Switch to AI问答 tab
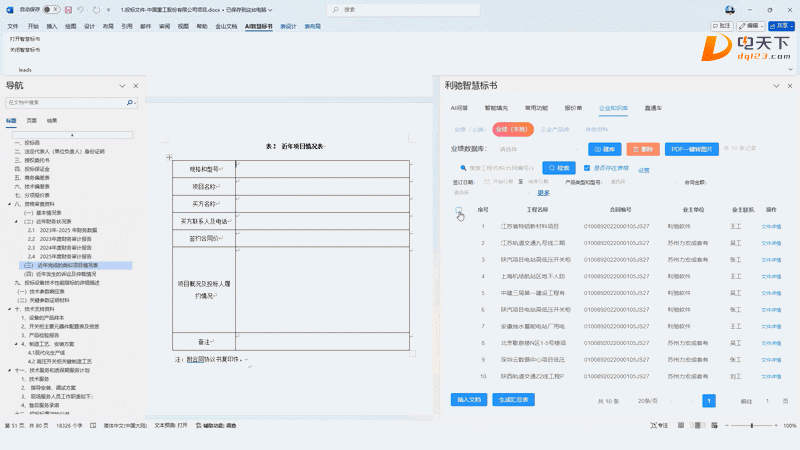Screen dimensions: 800x450 pyautogui.click(x=459, y=108)
